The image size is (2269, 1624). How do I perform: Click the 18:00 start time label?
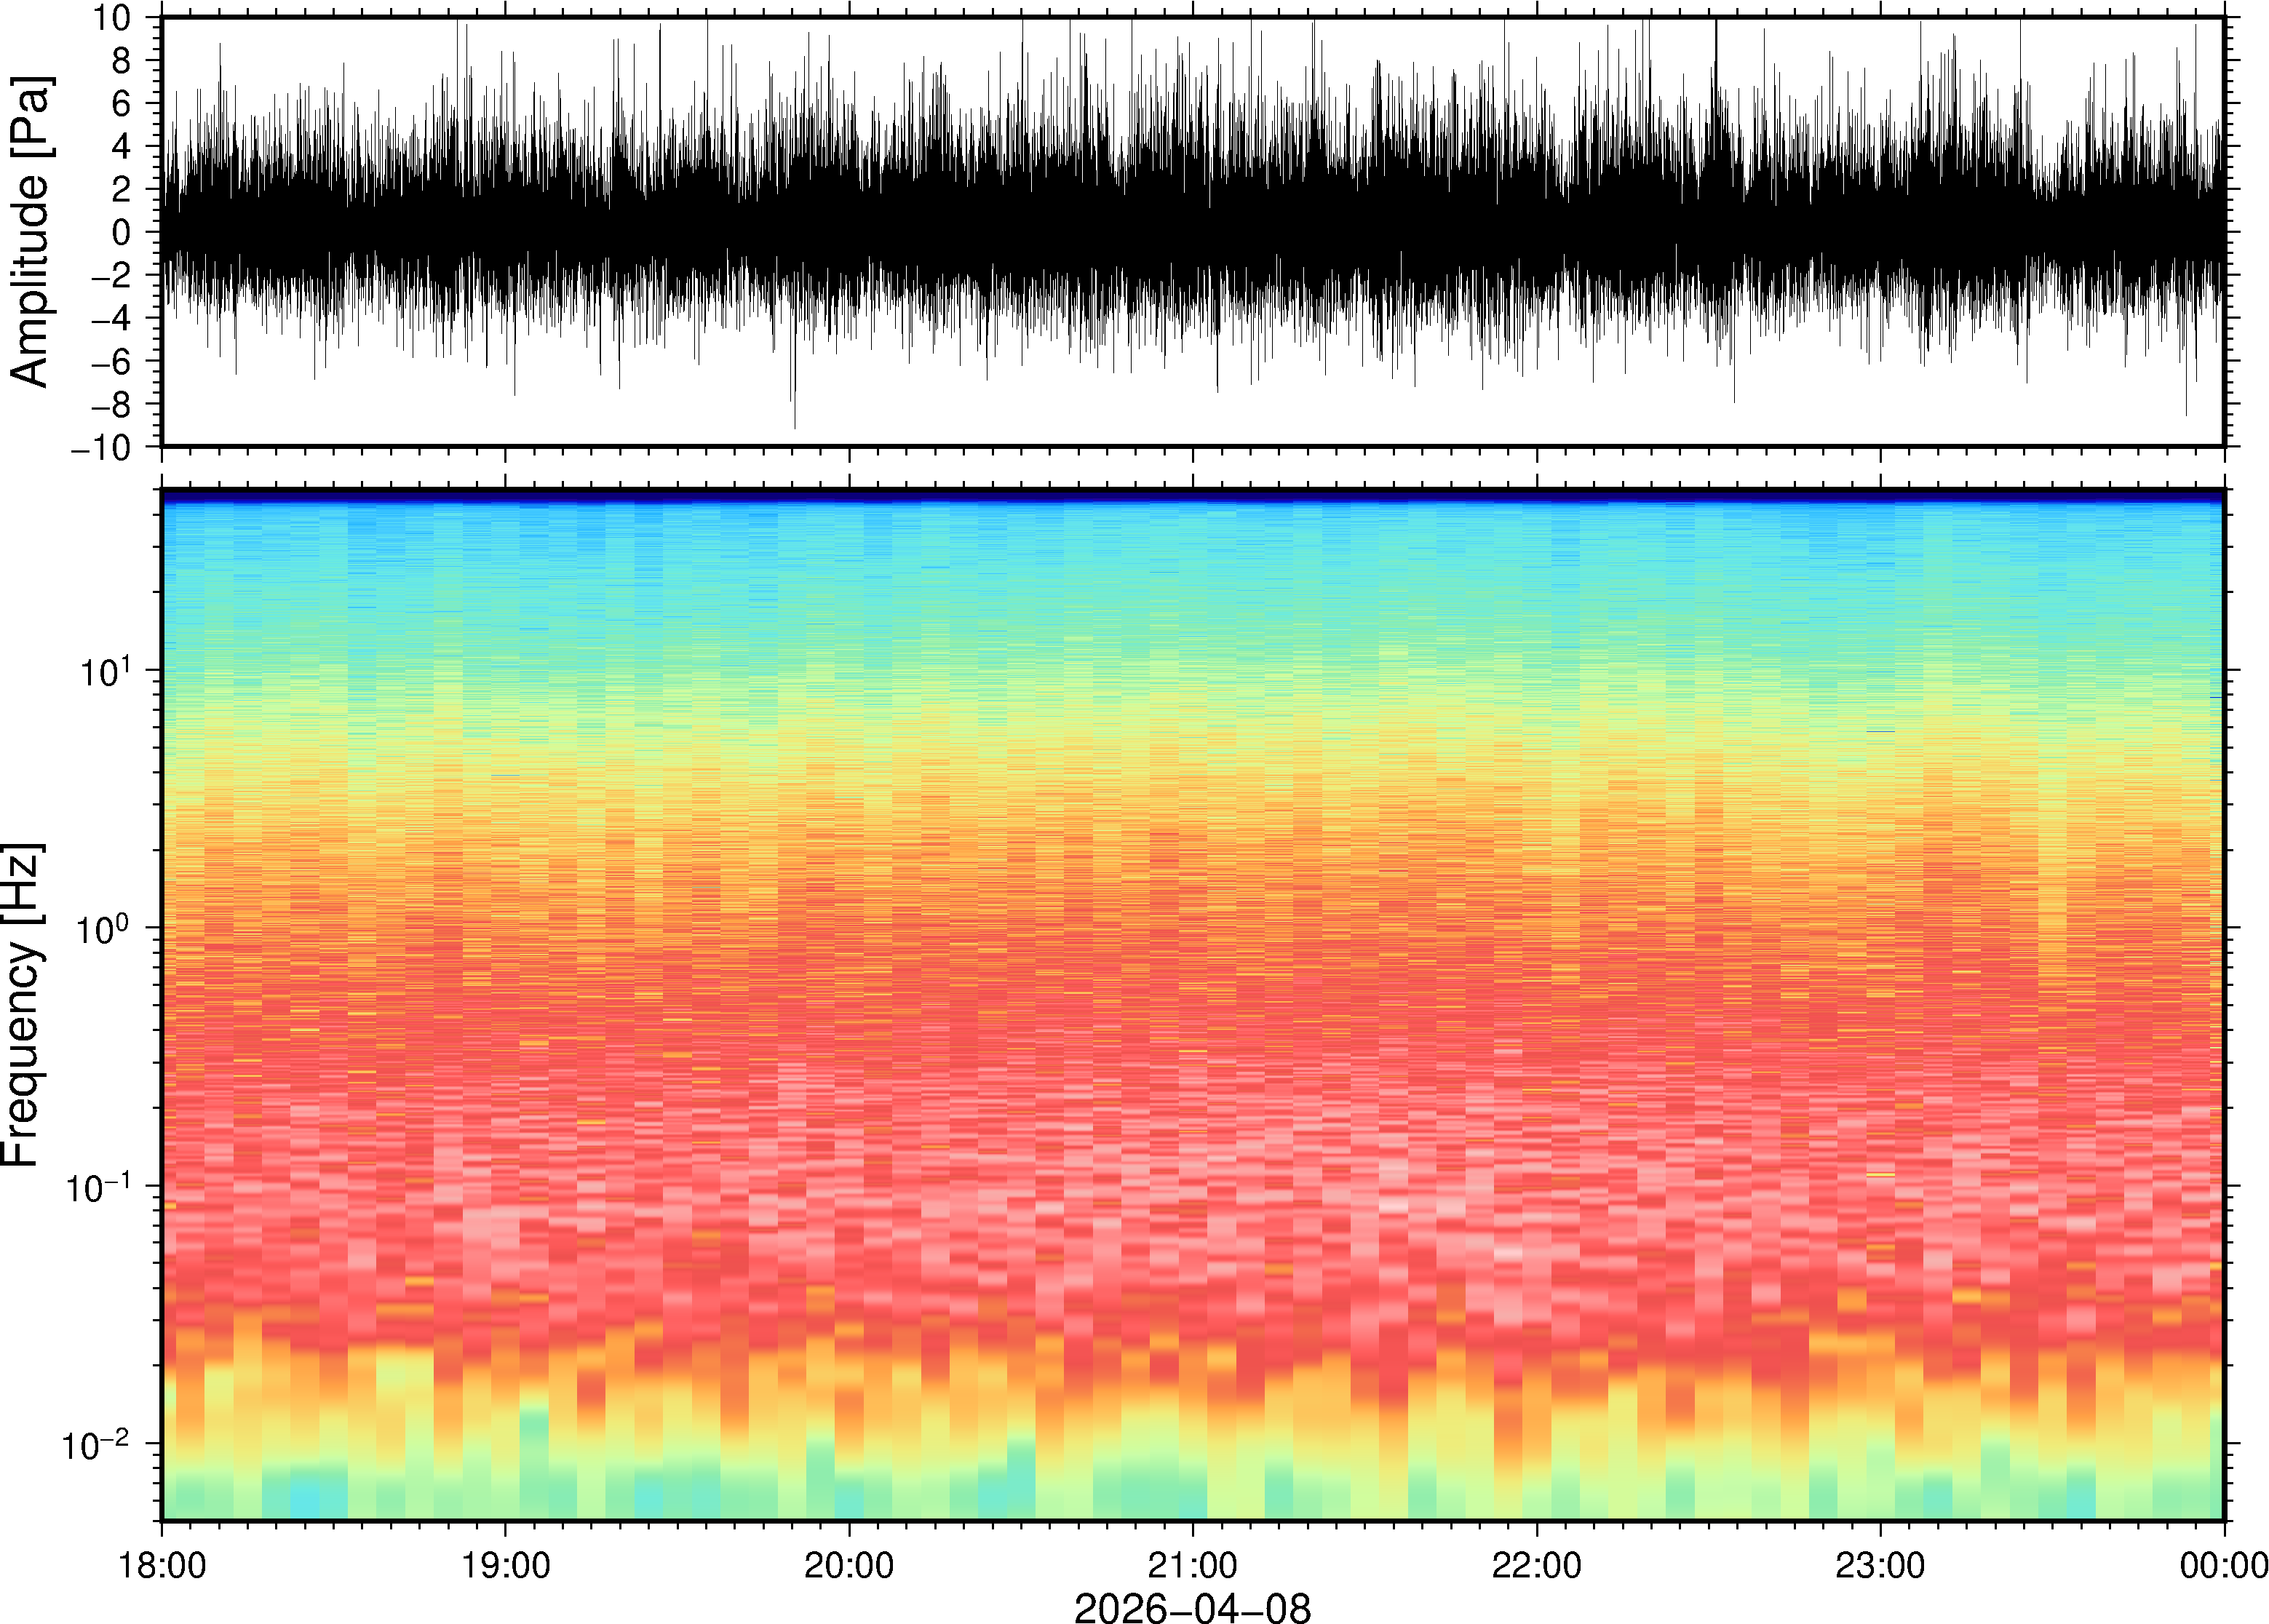(x=162, y=1565)
